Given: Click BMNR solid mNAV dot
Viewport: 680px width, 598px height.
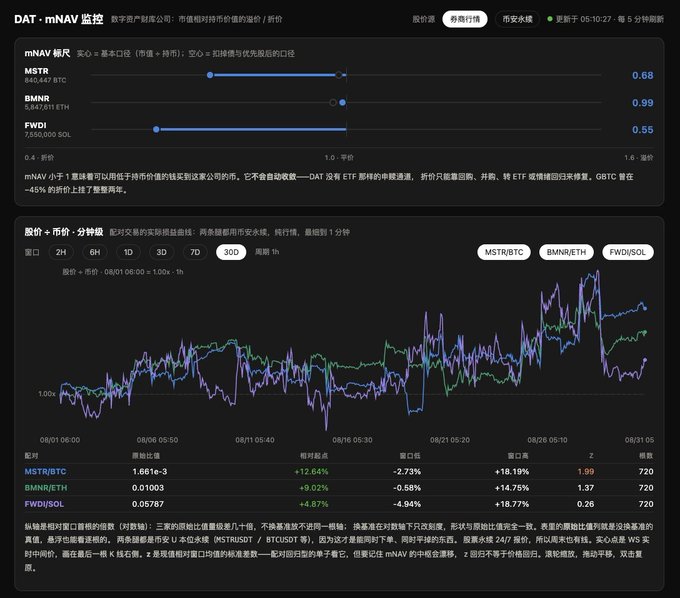Looking at the screenshot, I should tap(343, 102).
